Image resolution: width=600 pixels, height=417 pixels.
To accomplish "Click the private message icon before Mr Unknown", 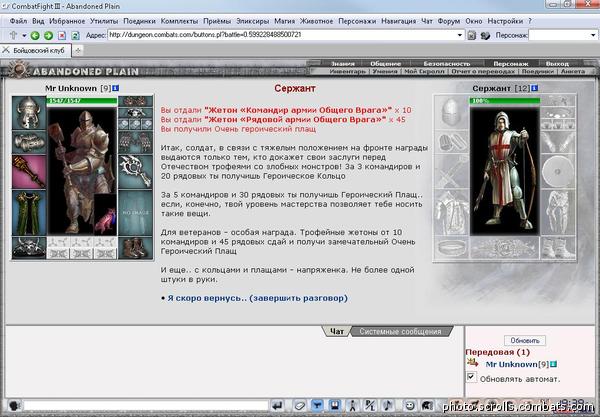I will [473, 362].
